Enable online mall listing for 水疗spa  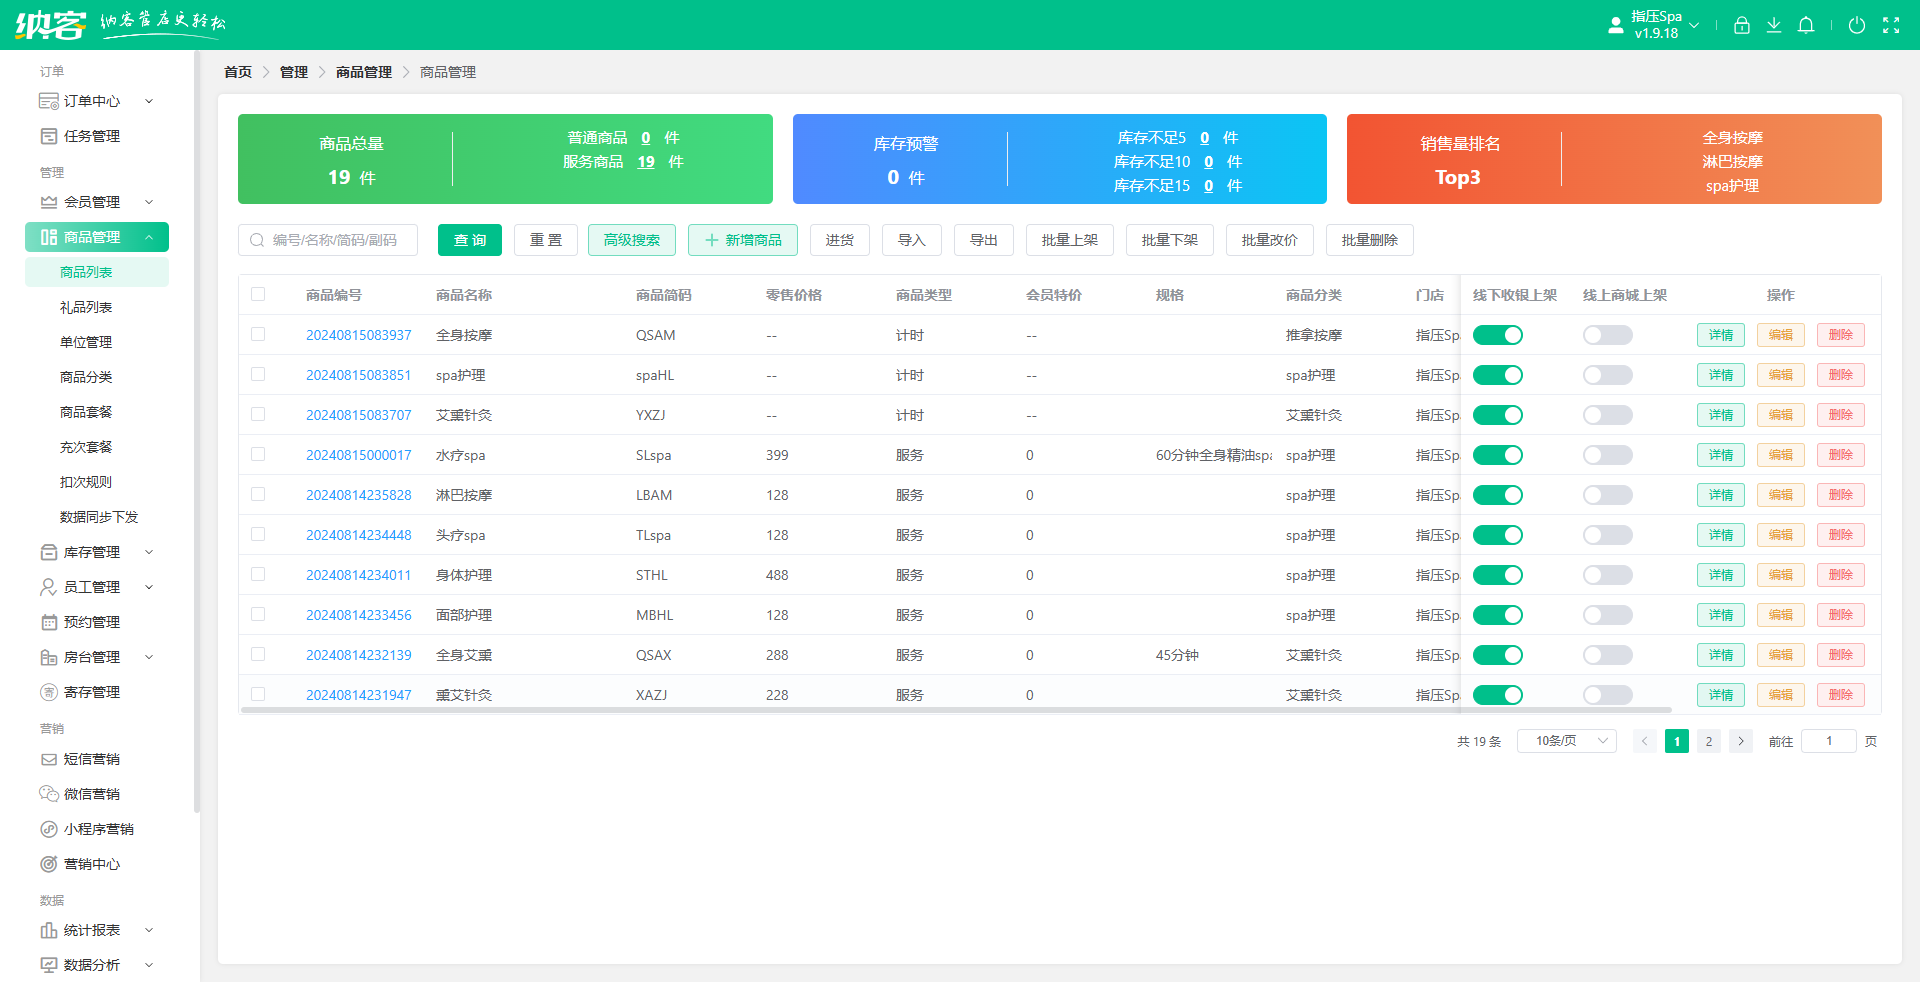[1606, 455]
